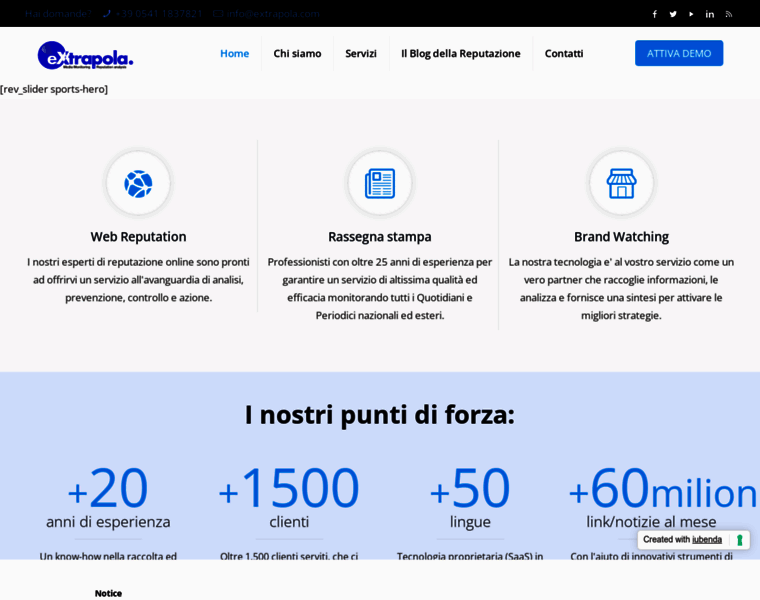The image size is (760, 600).
Task: Click the iubenda green keyhole icon
Action: tap(740, 540)
